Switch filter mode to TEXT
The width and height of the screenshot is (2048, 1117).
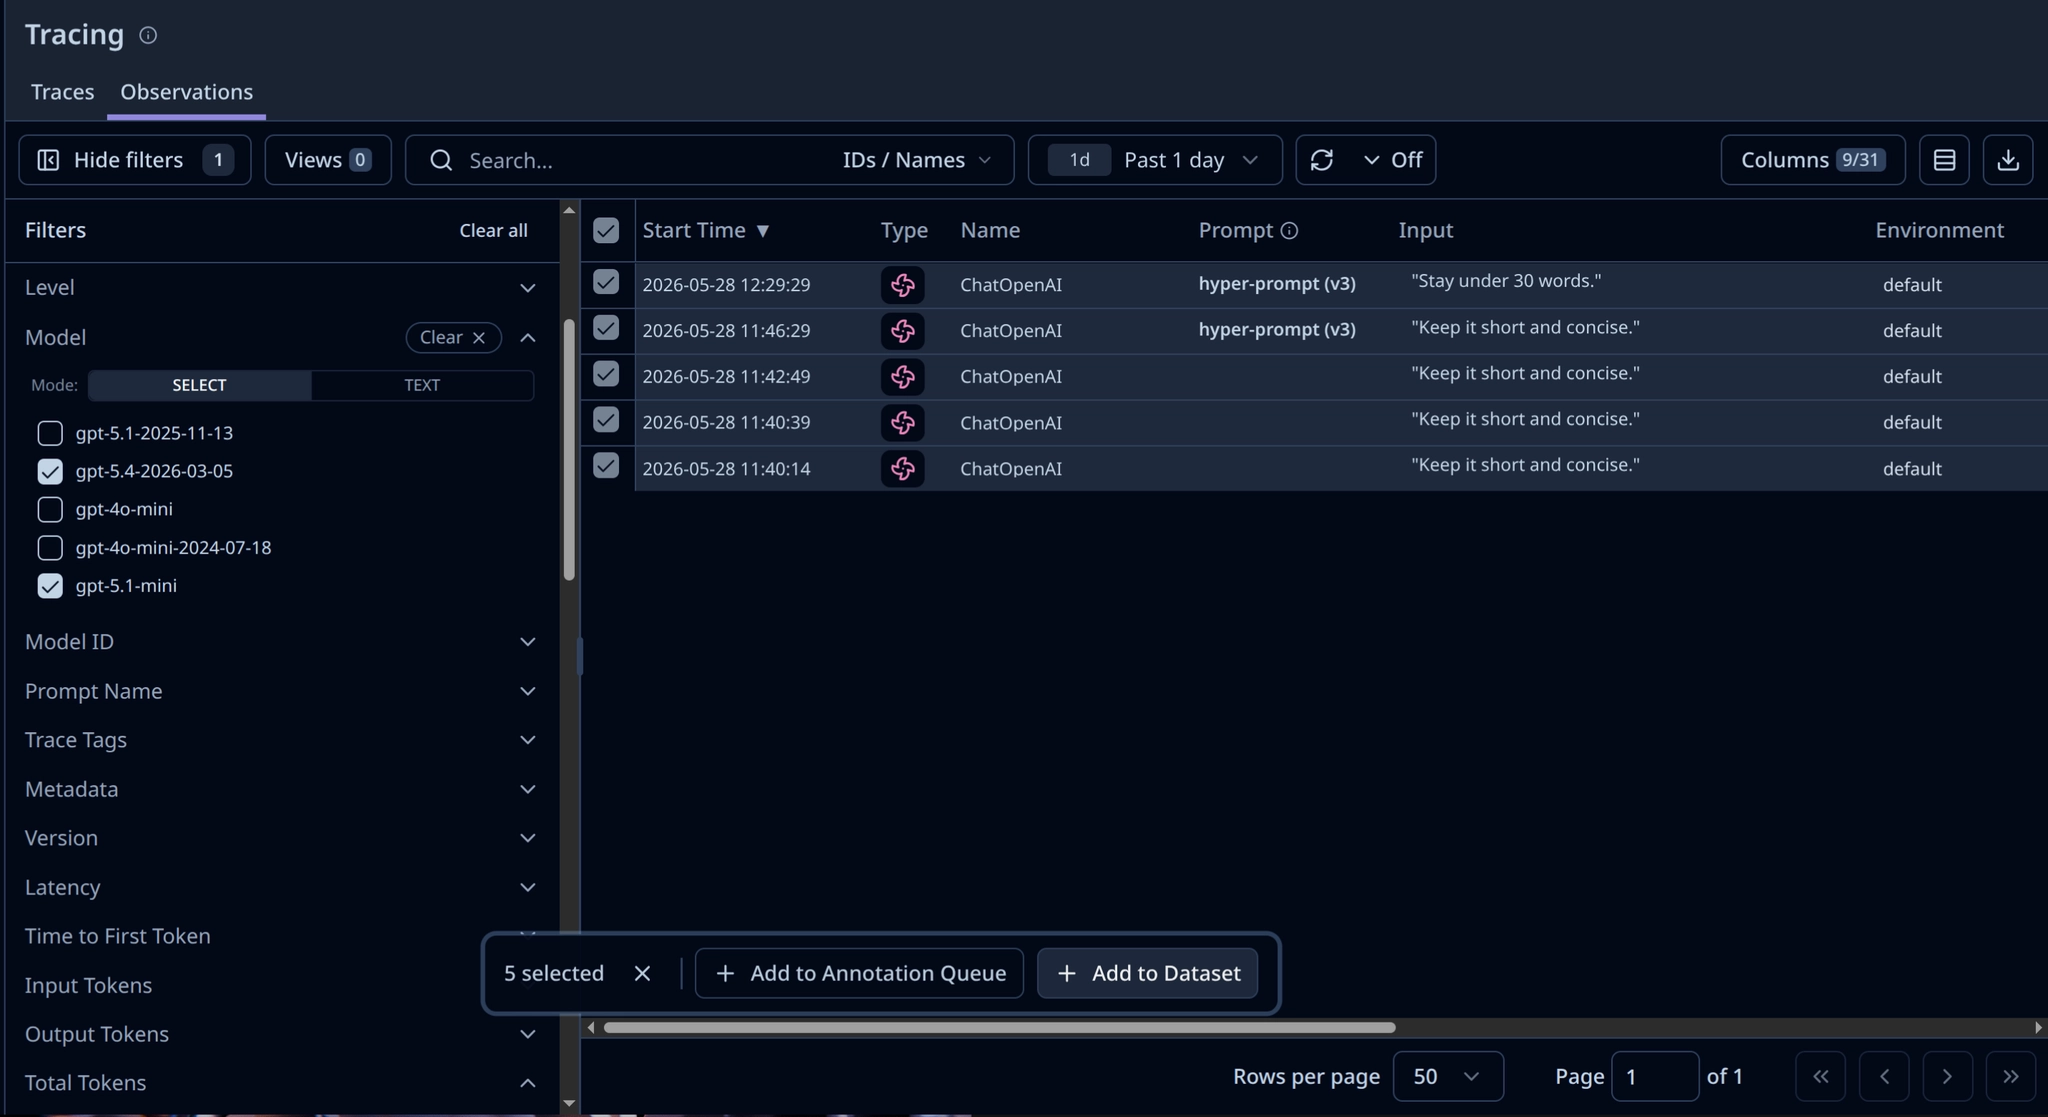pos(421,385)
